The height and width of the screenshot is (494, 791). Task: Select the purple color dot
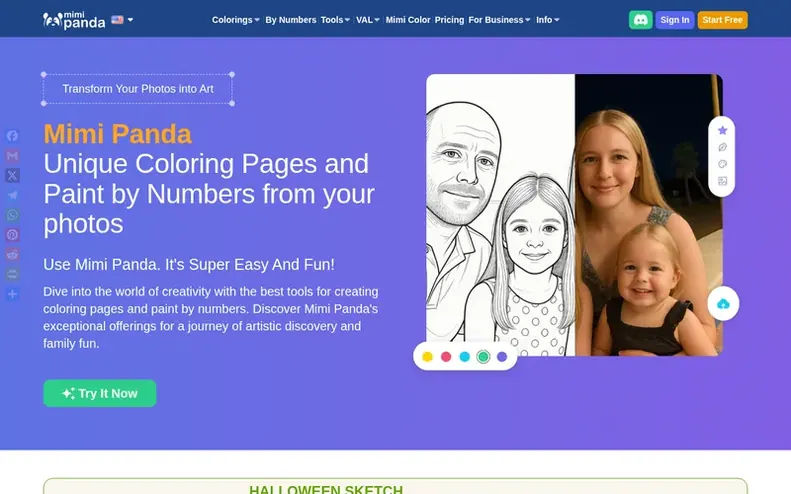(502, 357)
